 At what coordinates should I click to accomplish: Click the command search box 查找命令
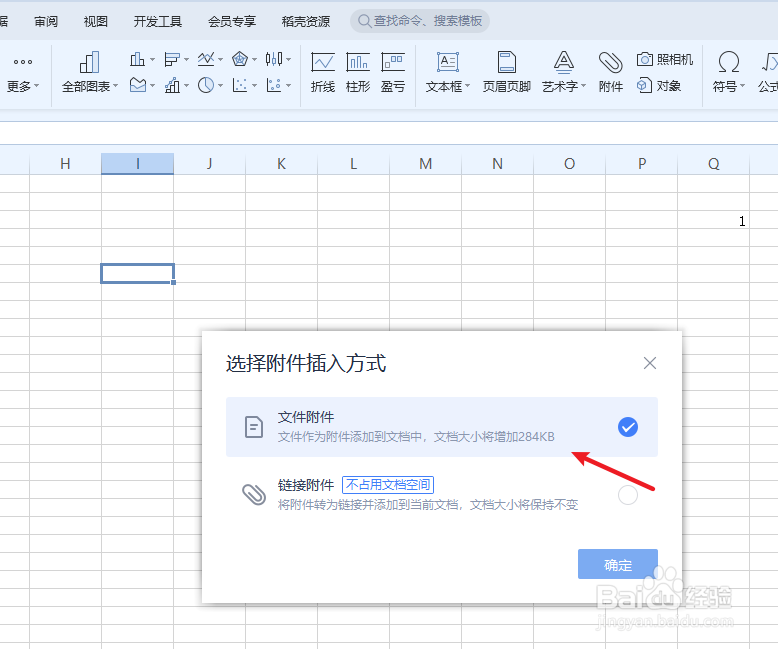tap(420, 21)
